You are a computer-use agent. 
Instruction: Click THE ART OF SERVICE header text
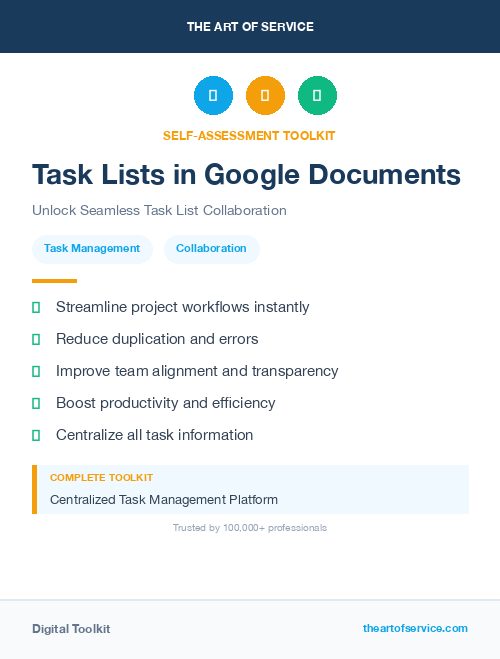click(250, 27)
